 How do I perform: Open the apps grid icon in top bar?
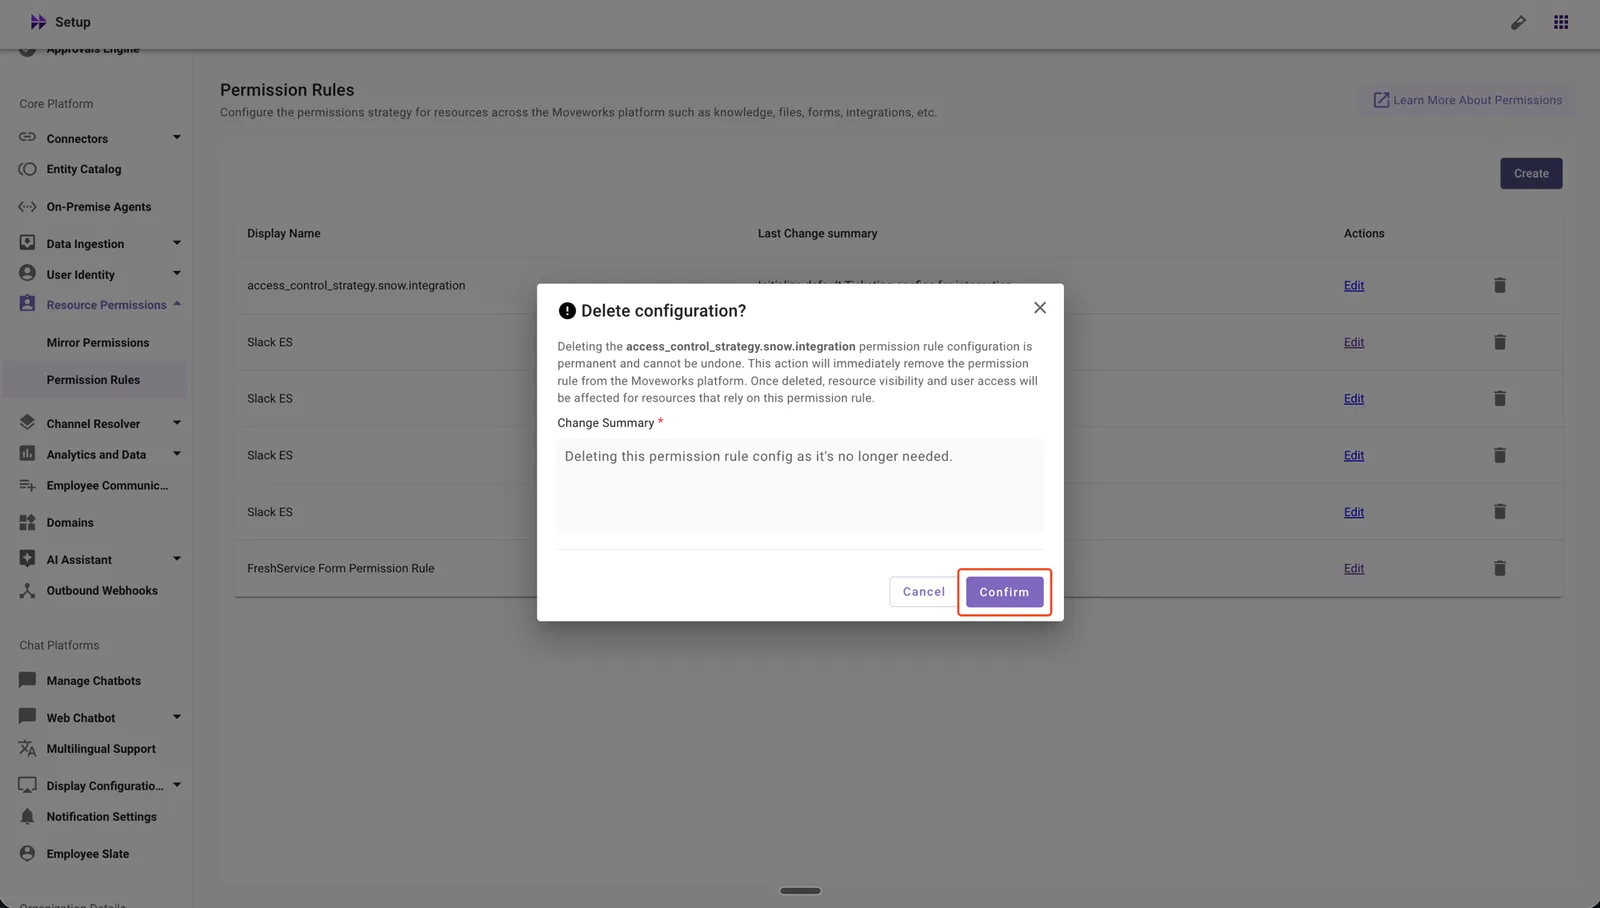pos(1561,22)
